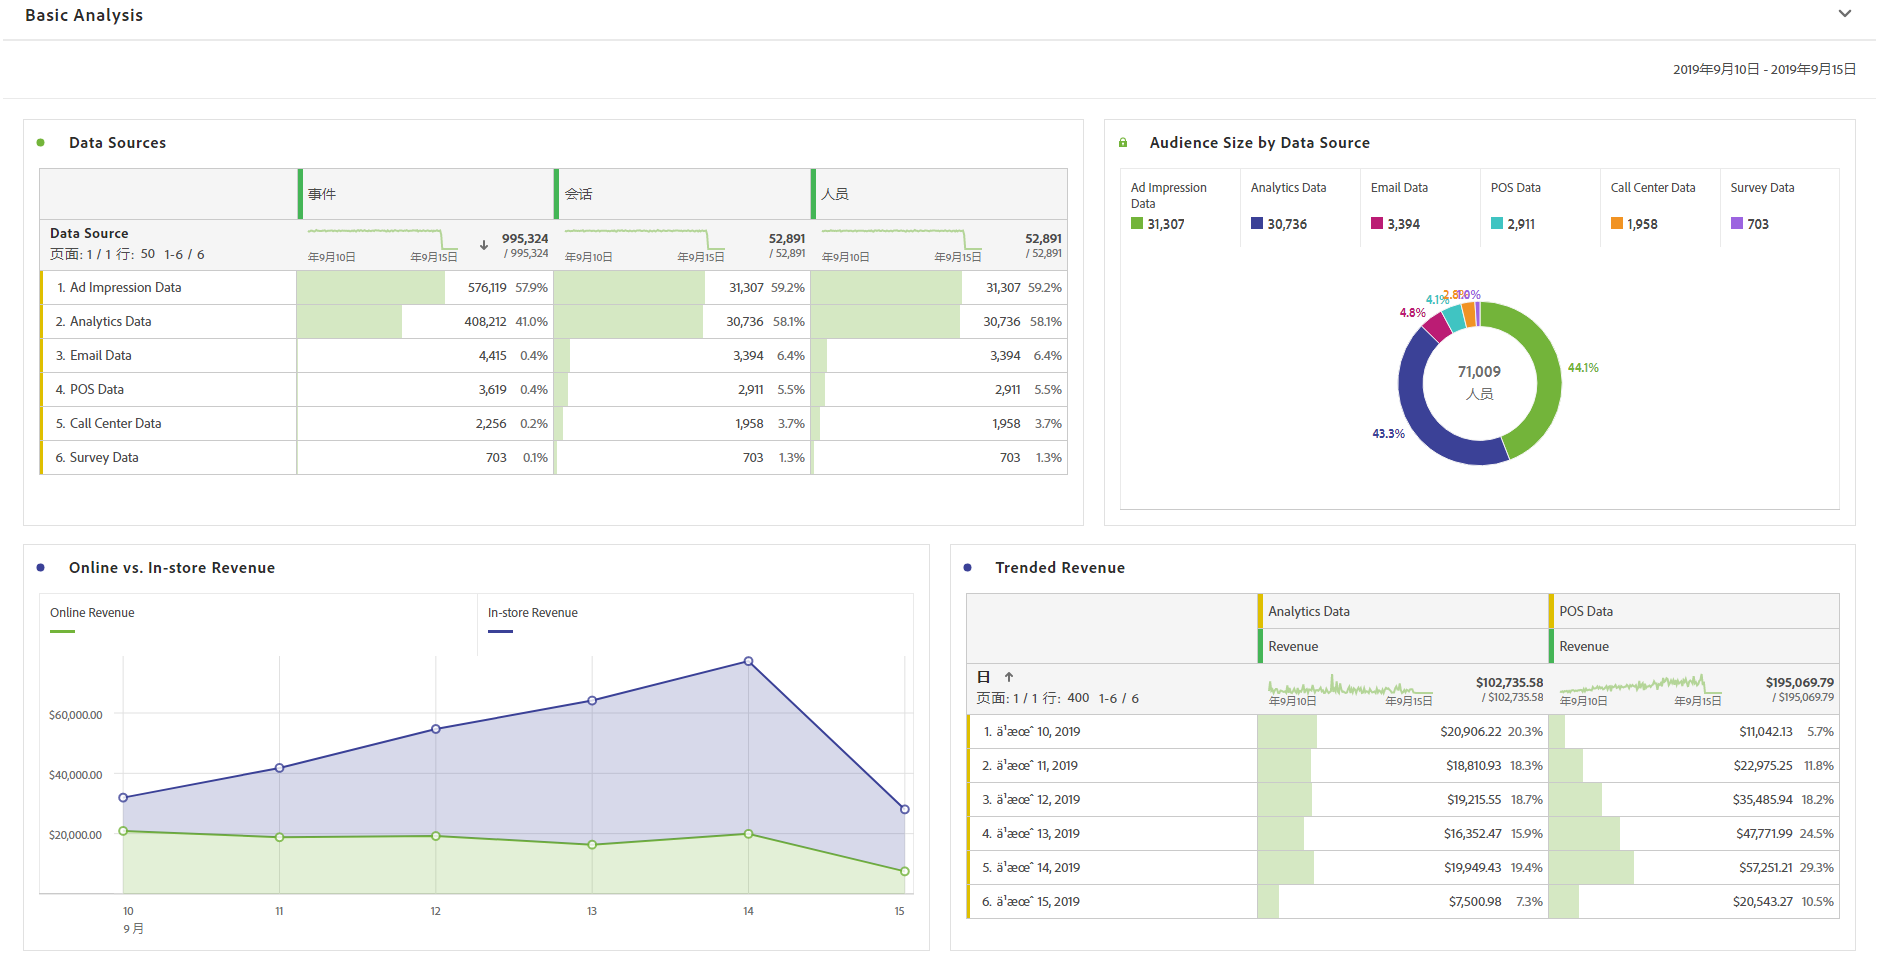The image size is (1882, 958).
Task: Click the calendar day dimension icon in Trended Revenue
Action: (984, 677)
